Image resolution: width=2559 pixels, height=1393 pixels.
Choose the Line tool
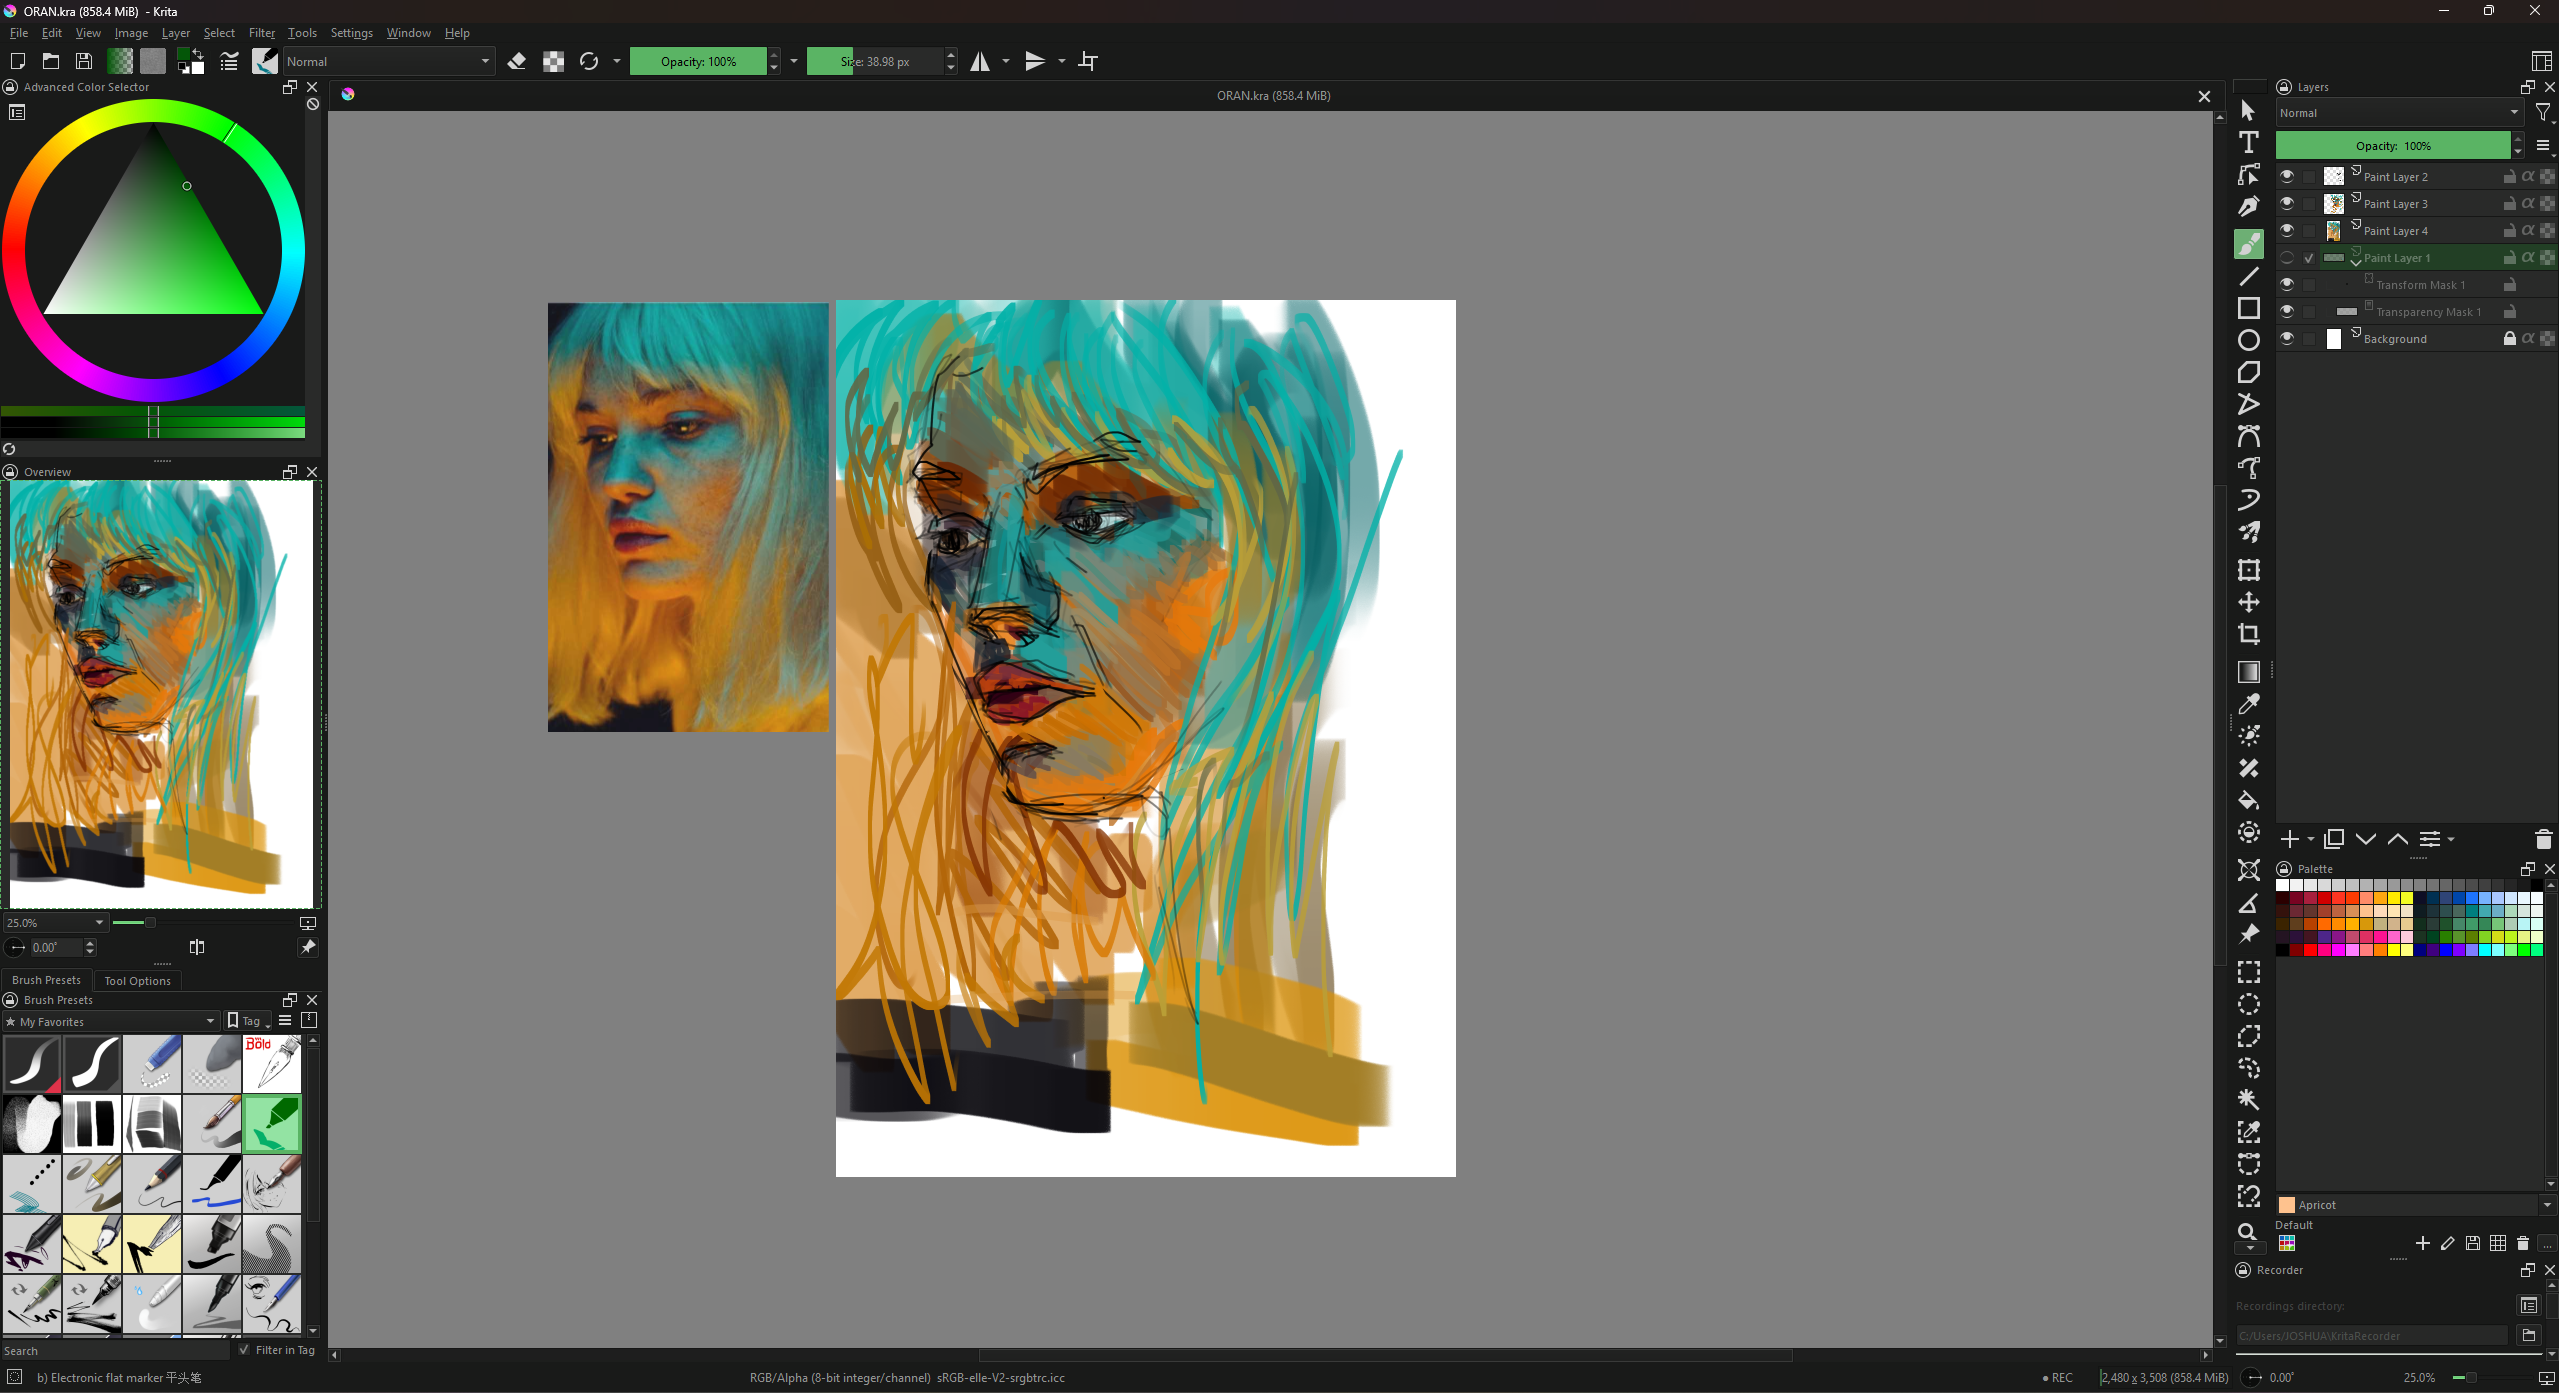2248,276
